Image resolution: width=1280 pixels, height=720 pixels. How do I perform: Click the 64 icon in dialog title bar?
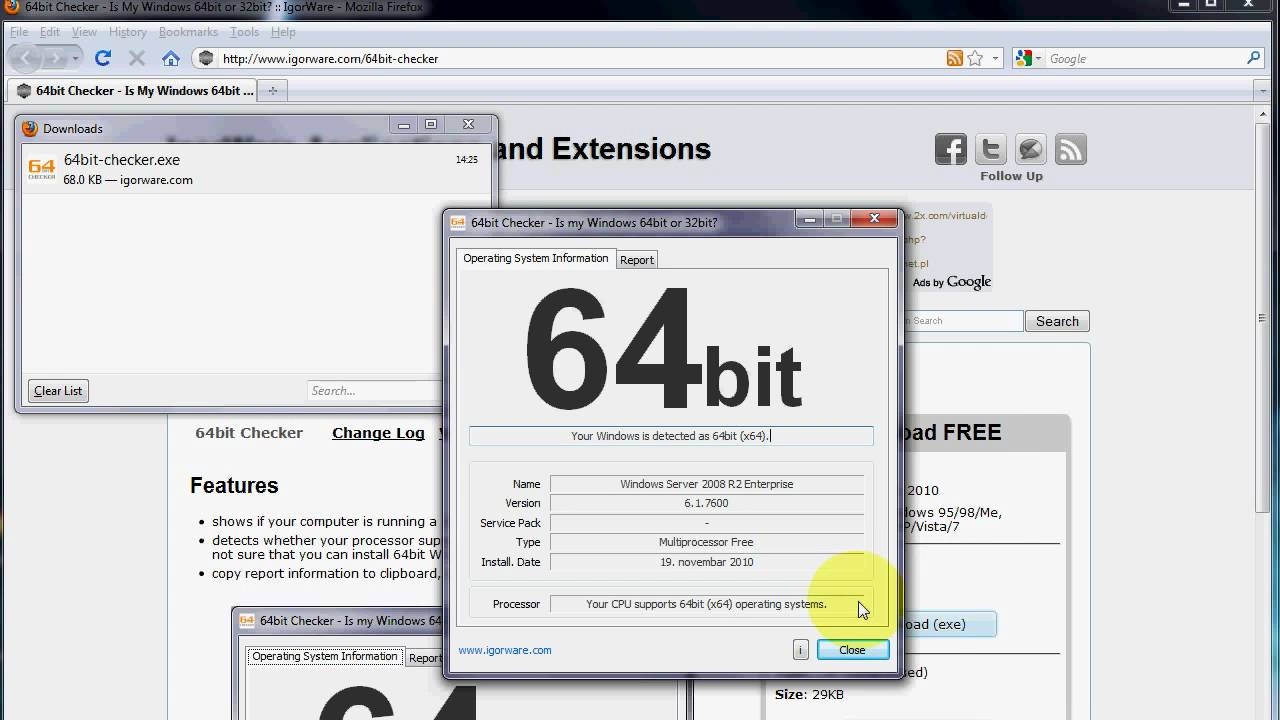[x=458, y=222]
